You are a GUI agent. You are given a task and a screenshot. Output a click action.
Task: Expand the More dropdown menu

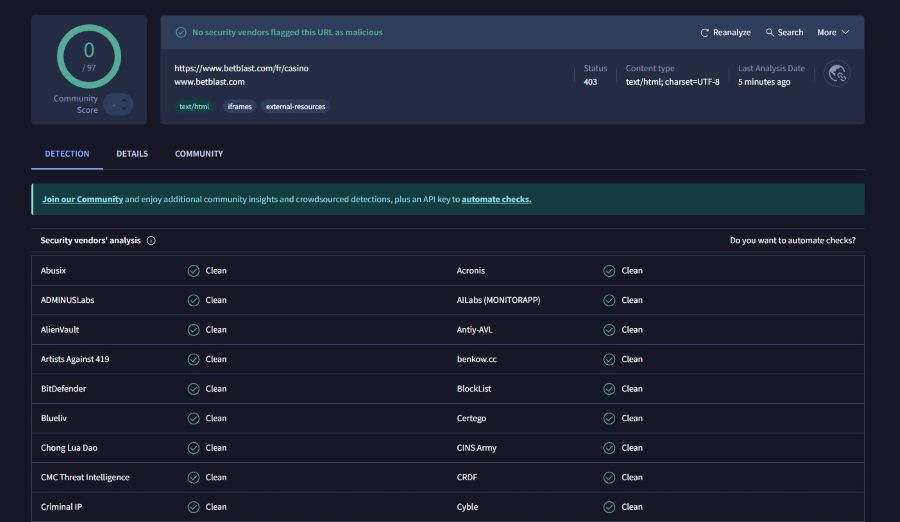pos(833,32)
